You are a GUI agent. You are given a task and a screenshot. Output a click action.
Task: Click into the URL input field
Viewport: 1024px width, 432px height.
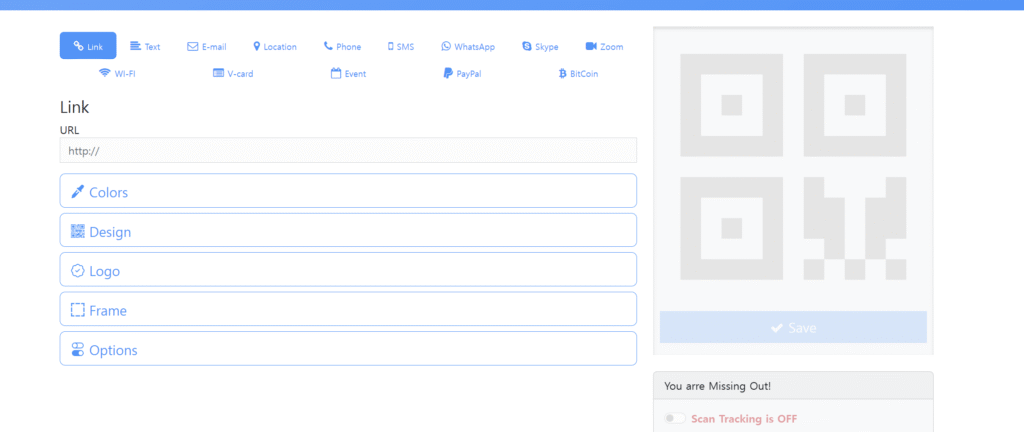click(x=348, y=150)
